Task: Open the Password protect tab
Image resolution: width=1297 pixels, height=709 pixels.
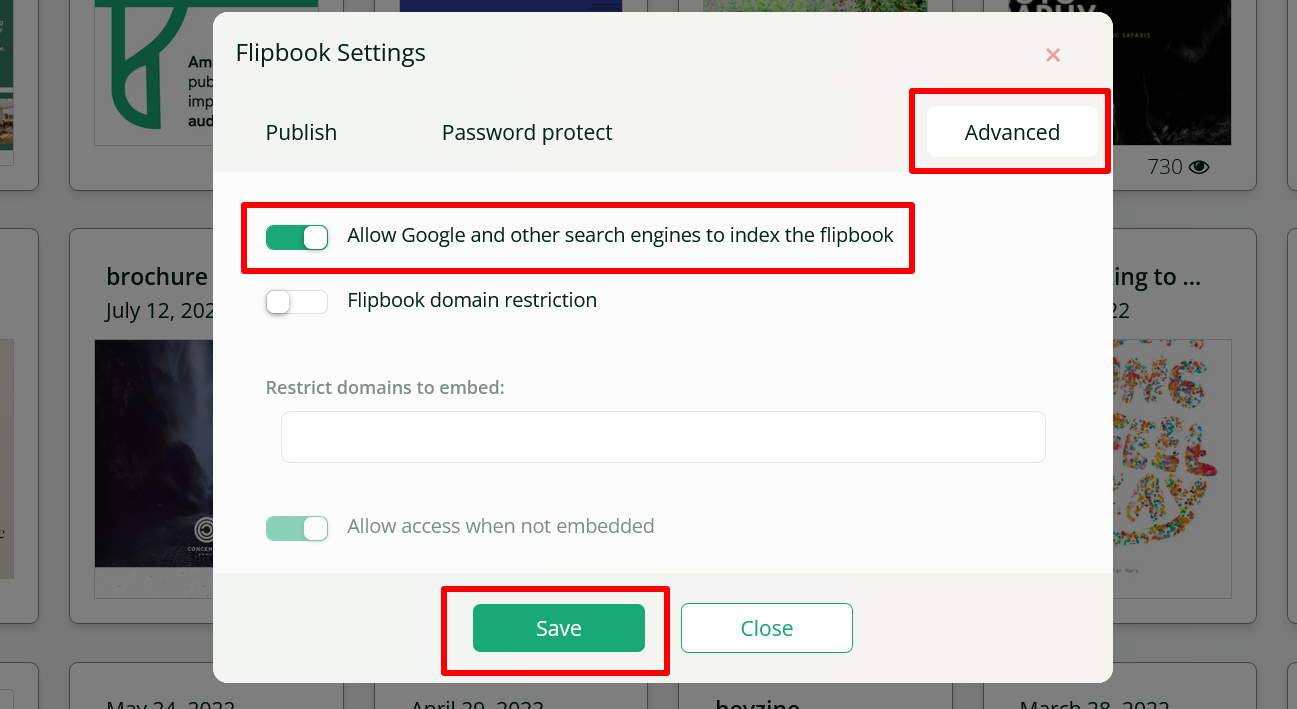Action: coord(527,132)
